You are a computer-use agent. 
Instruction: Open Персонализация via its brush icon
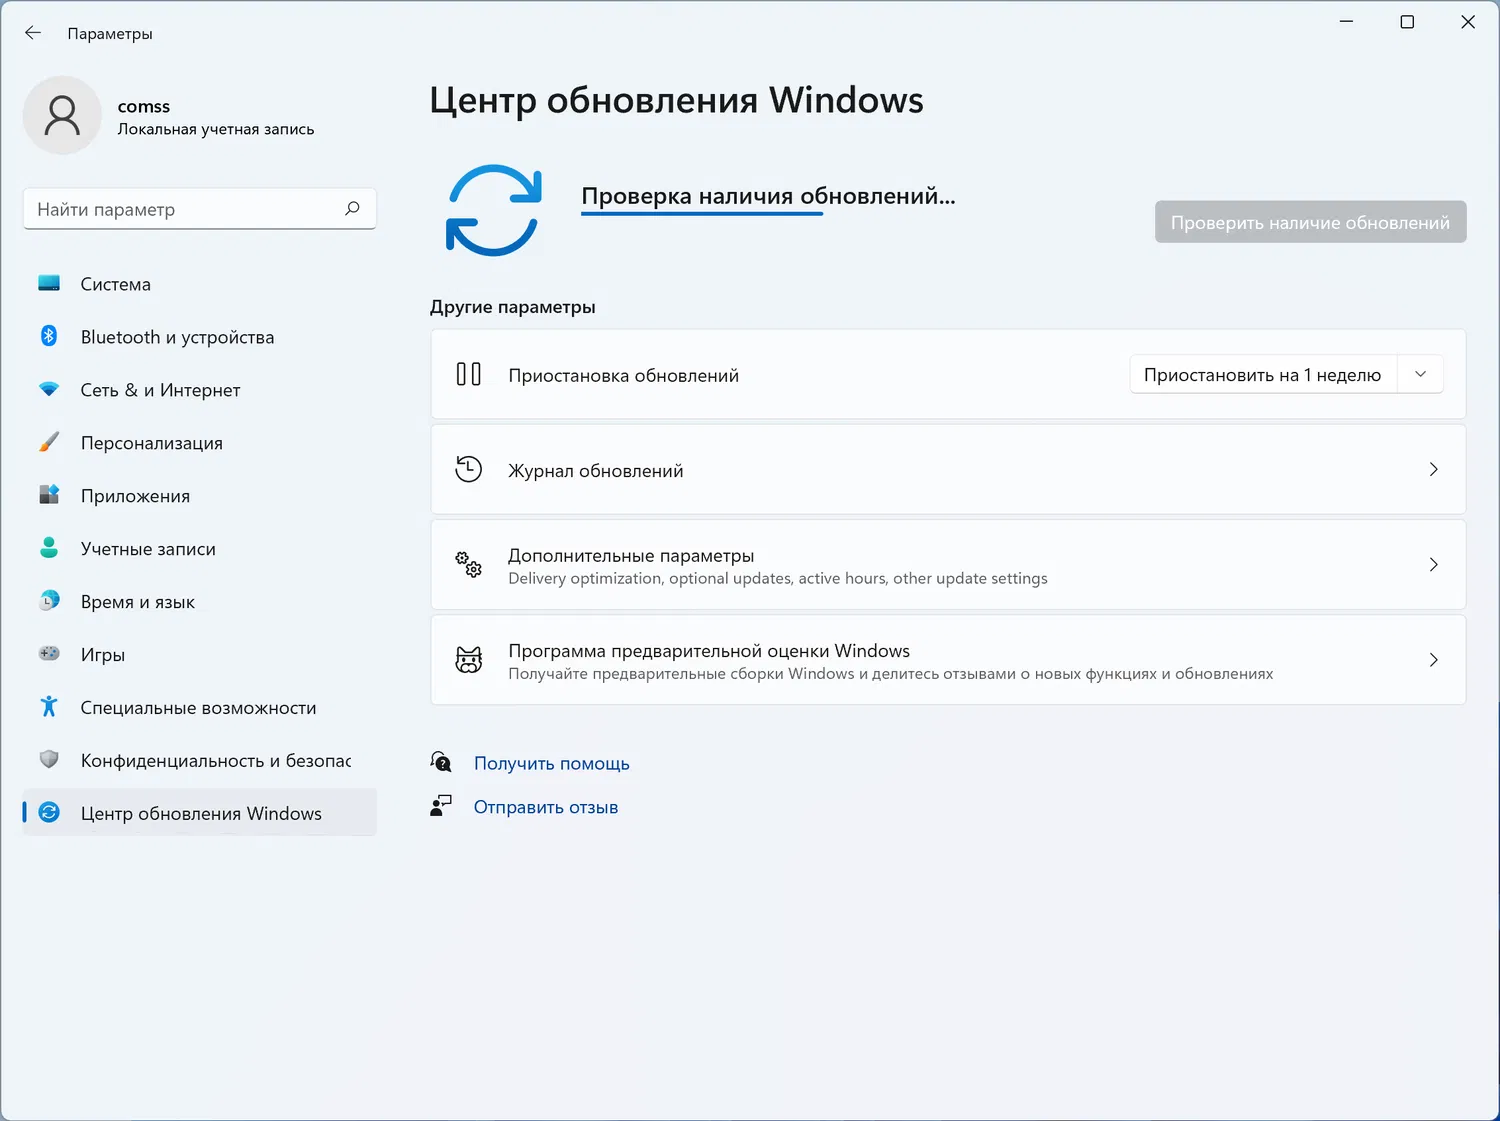point(49,442)
